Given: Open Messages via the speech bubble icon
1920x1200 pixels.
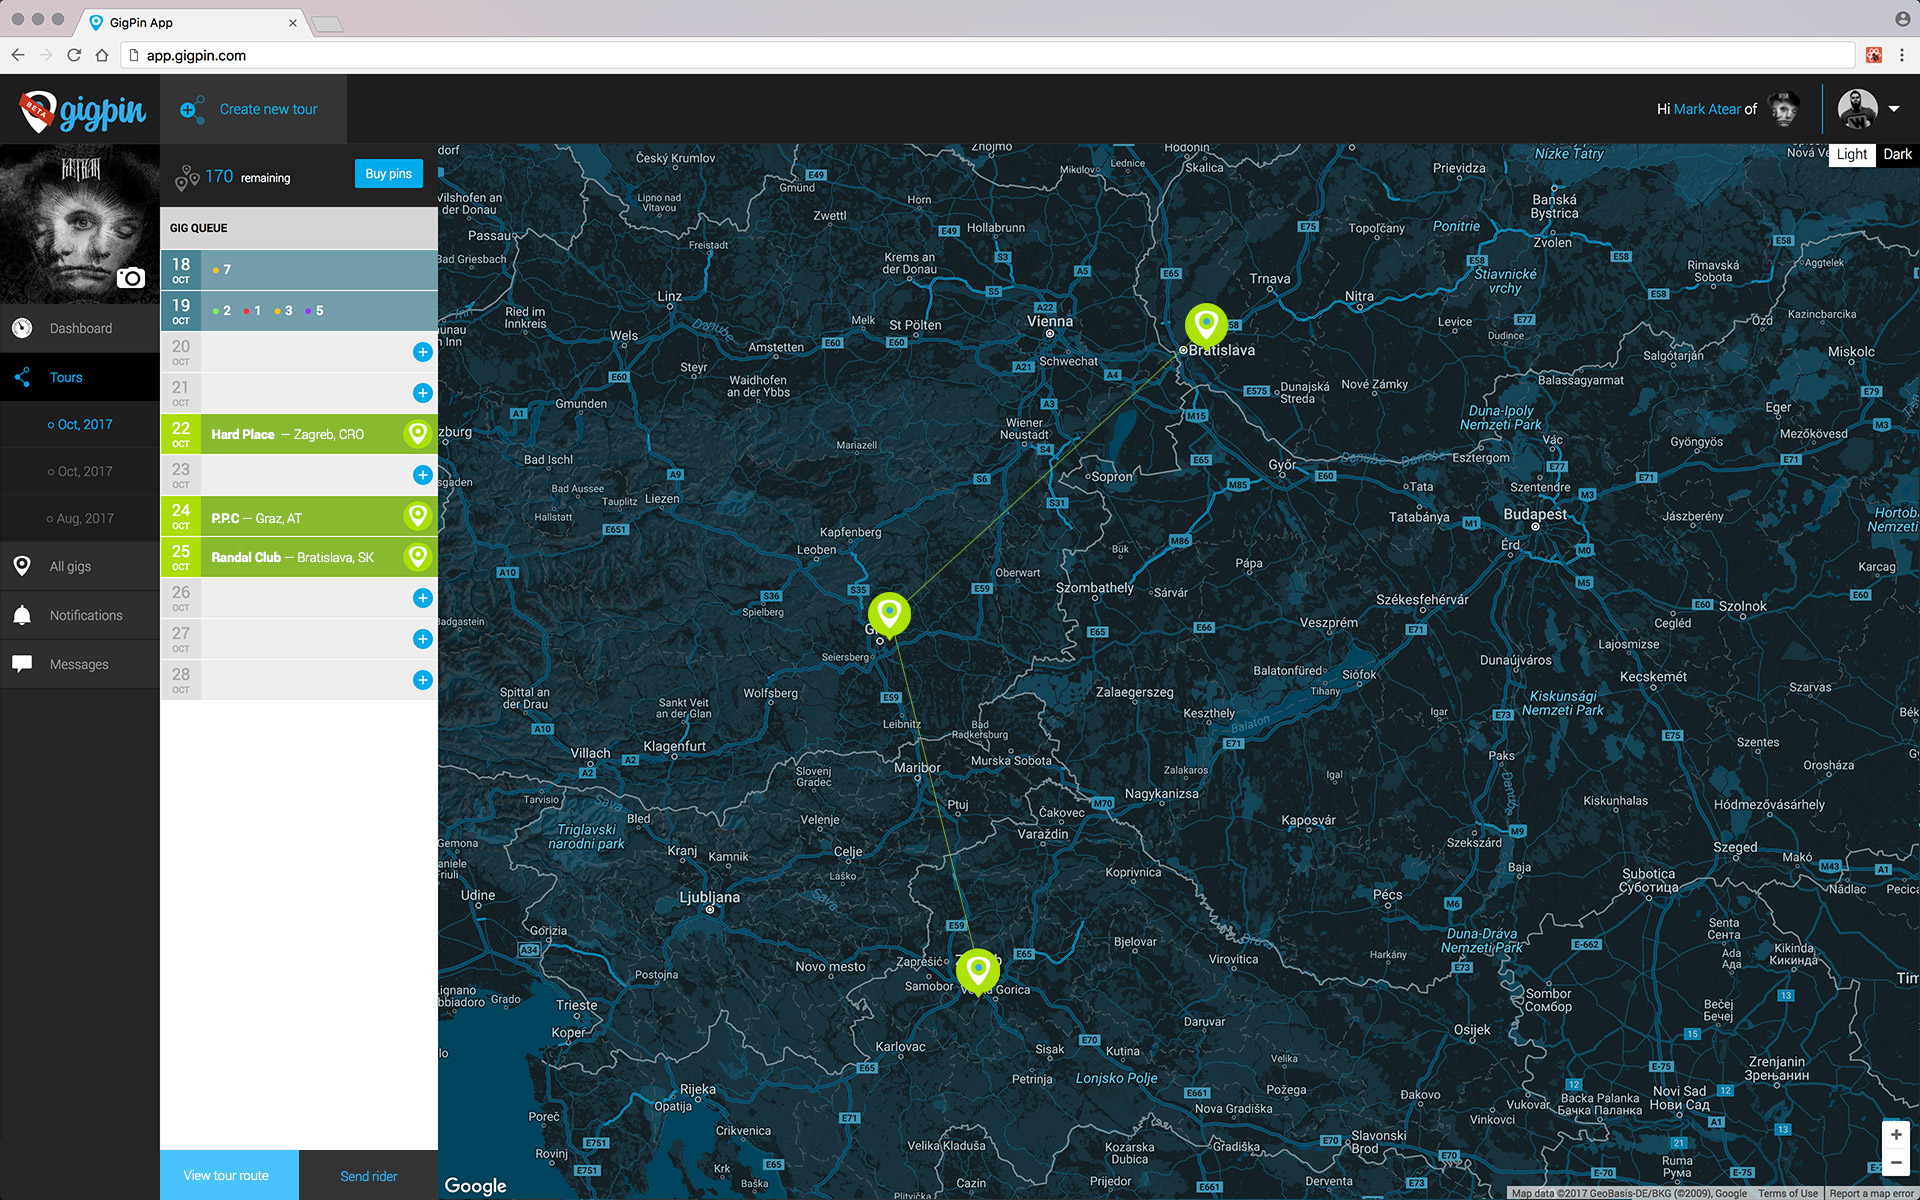Looking at the screenshot, I should 22,664.
